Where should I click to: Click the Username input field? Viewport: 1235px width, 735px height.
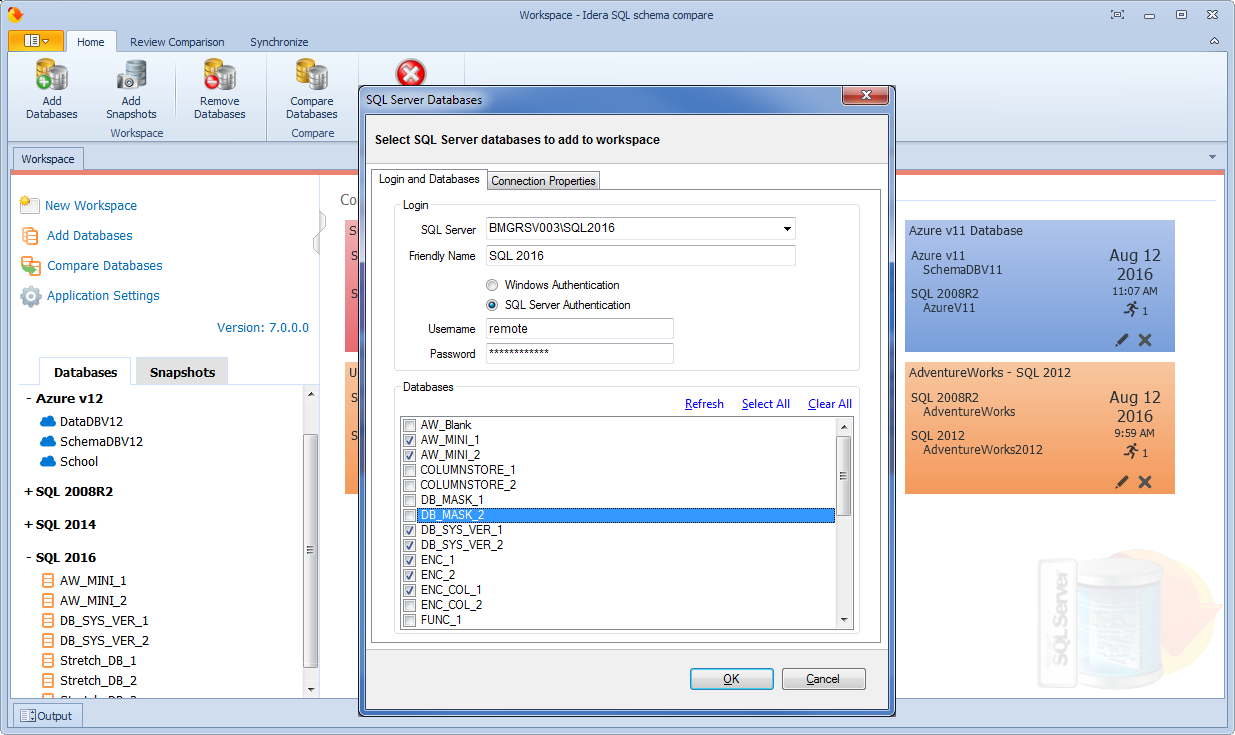tap(580, 328)
